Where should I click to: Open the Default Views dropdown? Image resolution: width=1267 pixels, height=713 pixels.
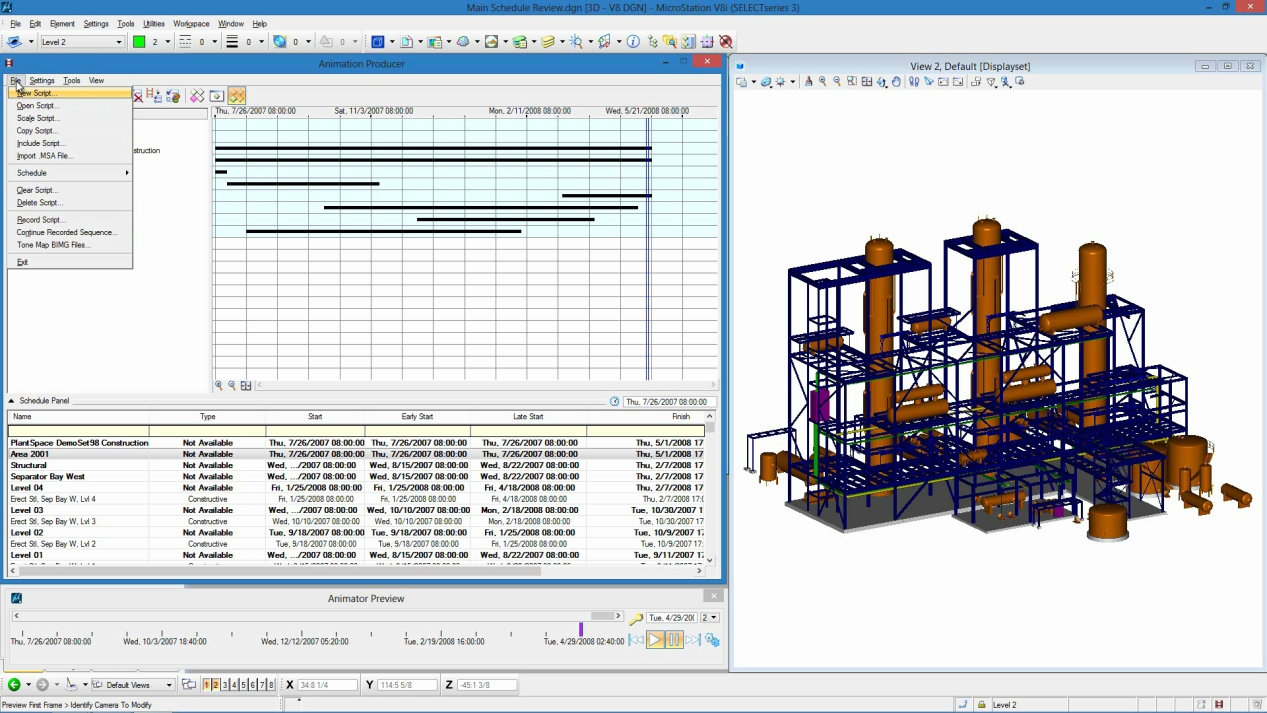pyautogui.click(x=168, y=685)
